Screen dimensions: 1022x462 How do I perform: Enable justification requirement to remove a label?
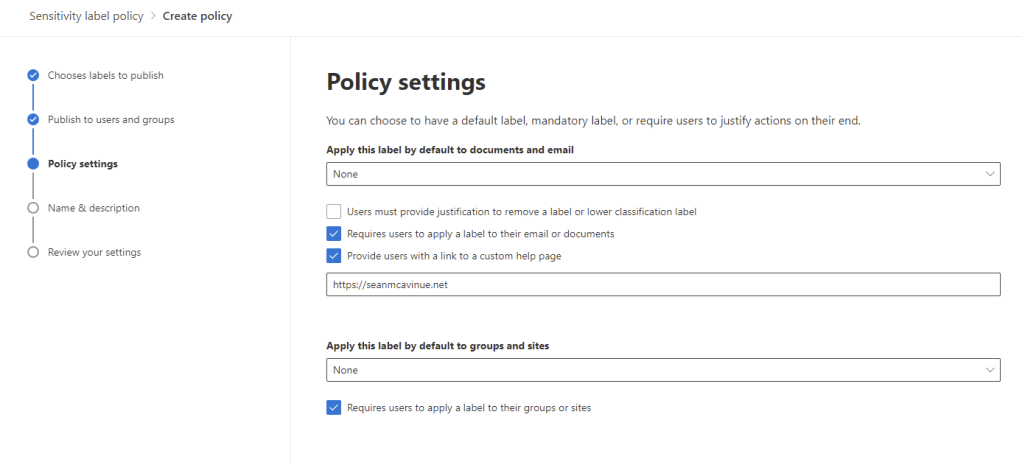point(334,212)
